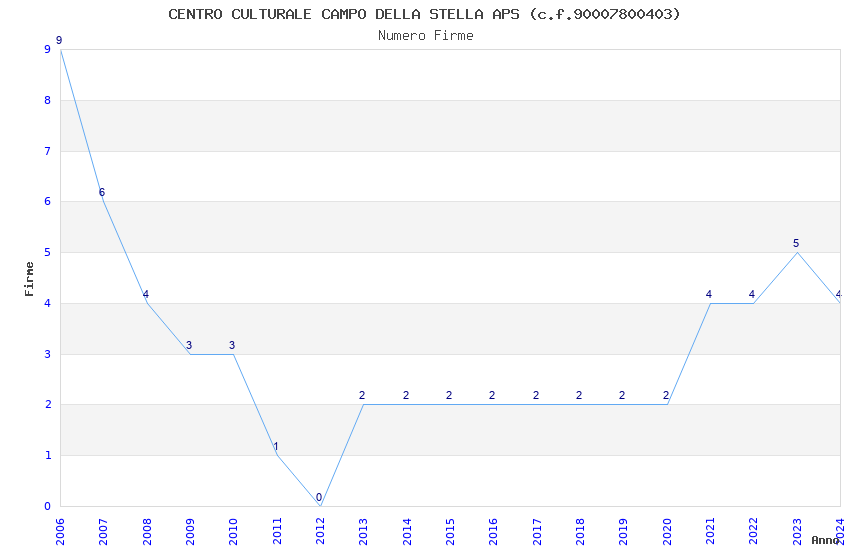Select the 2014 year label
Viewport: 850px width, 550px height.
407,532
